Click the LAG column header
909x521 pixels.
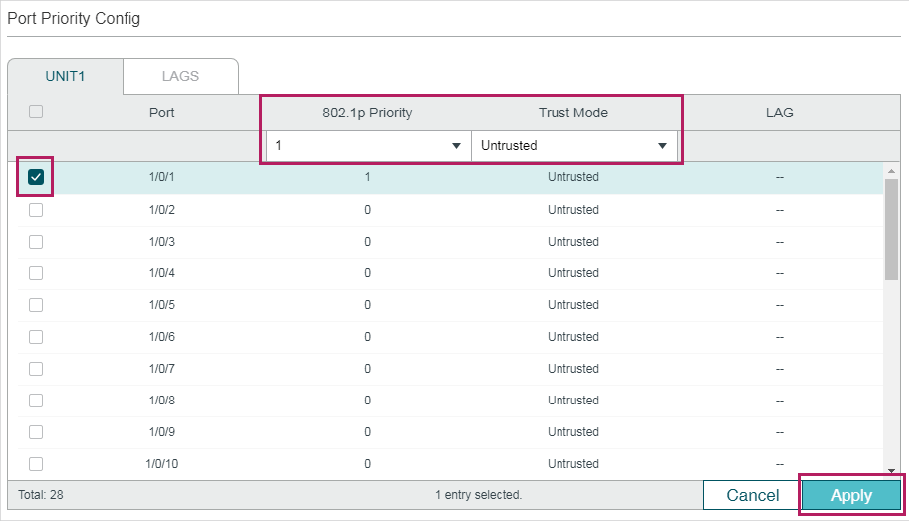pyautogui.click(x=779, y=112)
